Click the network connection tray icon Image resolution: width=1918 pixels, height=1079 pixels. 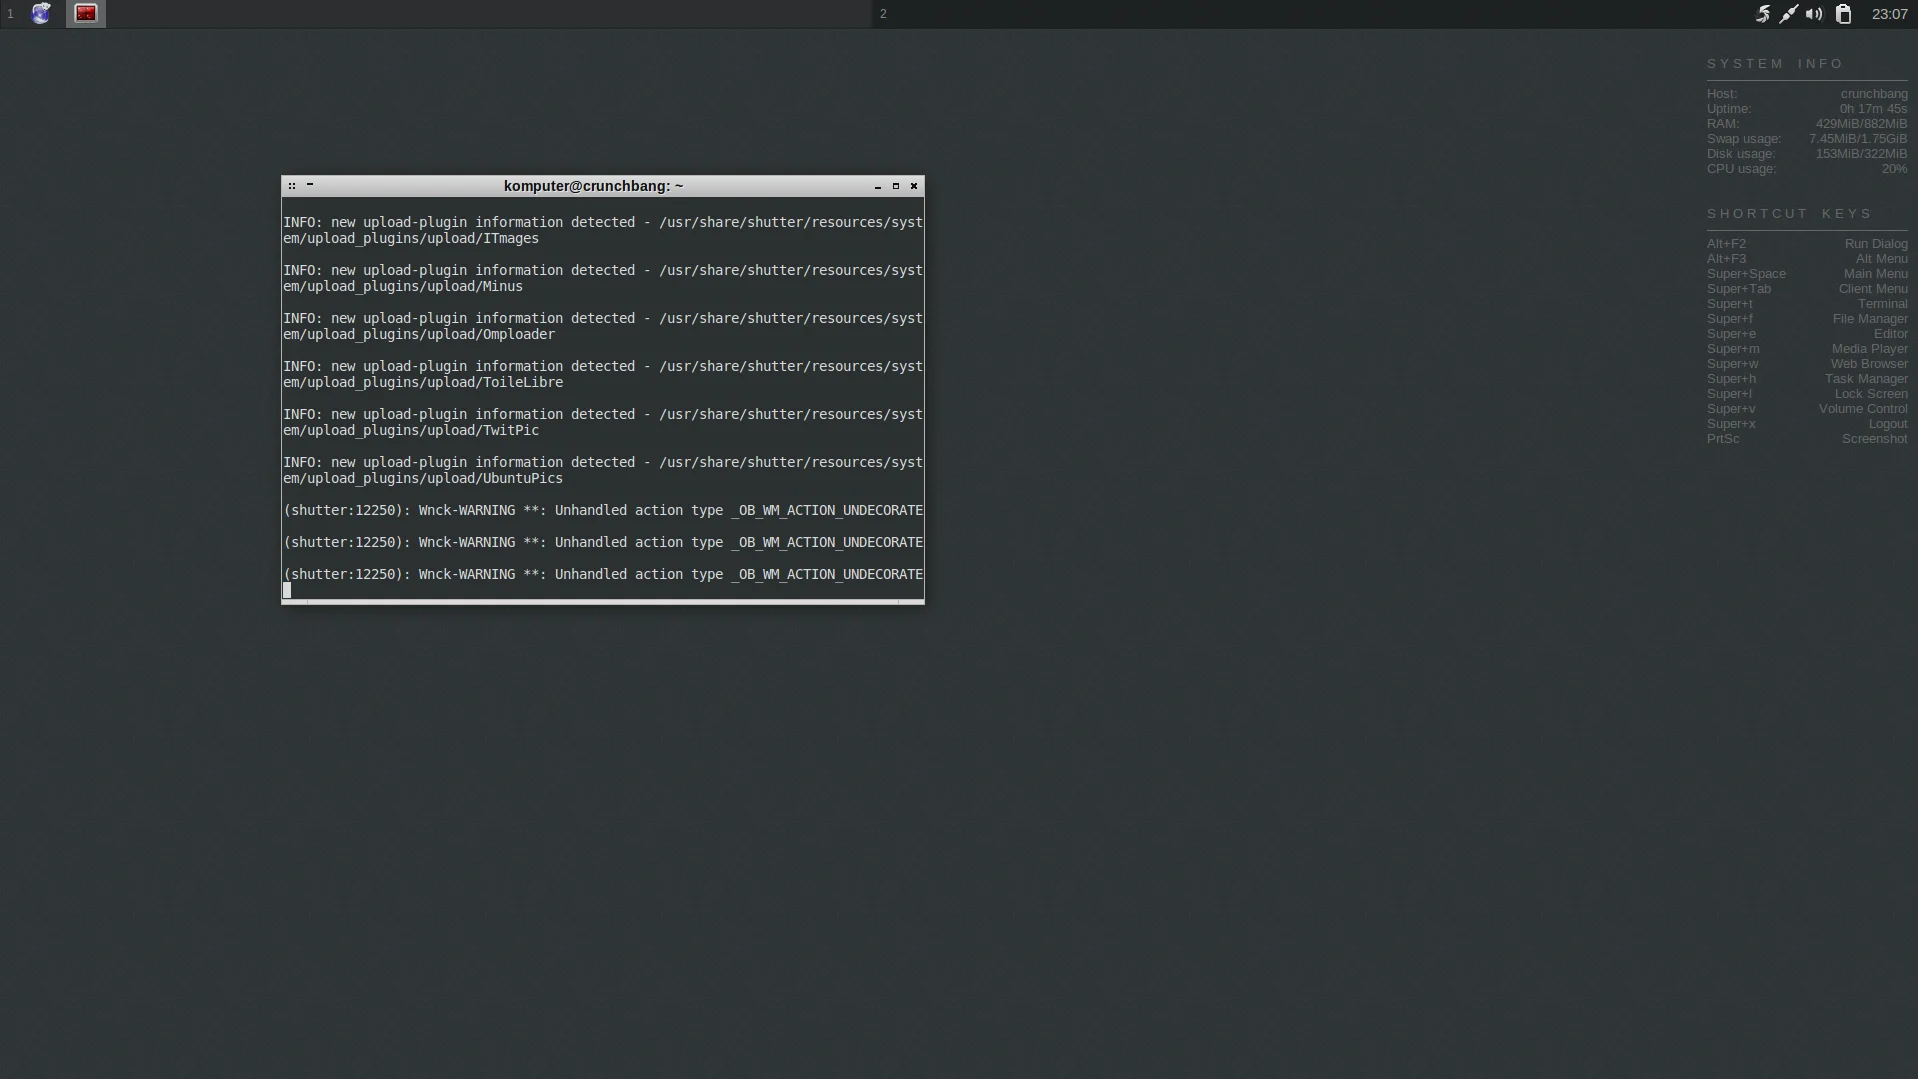(1788, 14)
